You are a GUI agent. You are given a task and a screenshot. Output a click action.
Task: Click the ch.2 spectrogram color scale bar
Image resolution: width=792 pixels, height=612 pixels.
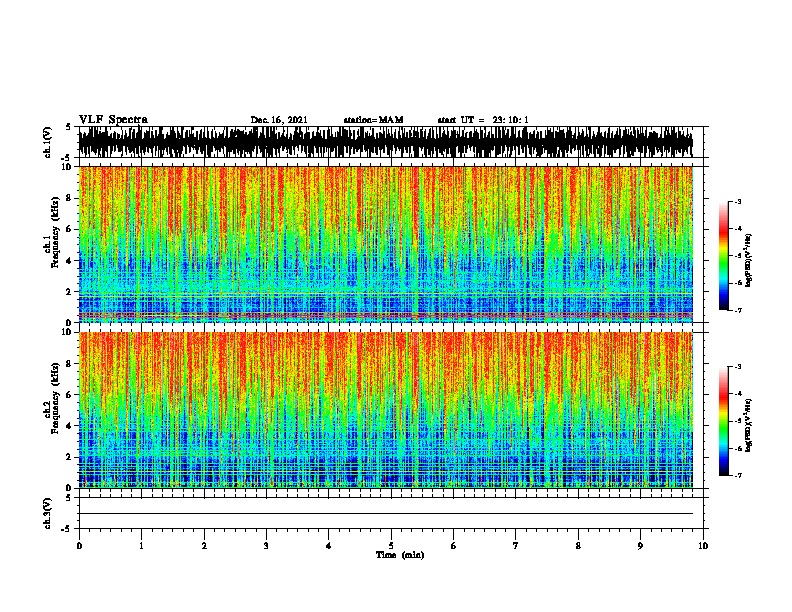(724, 421)
